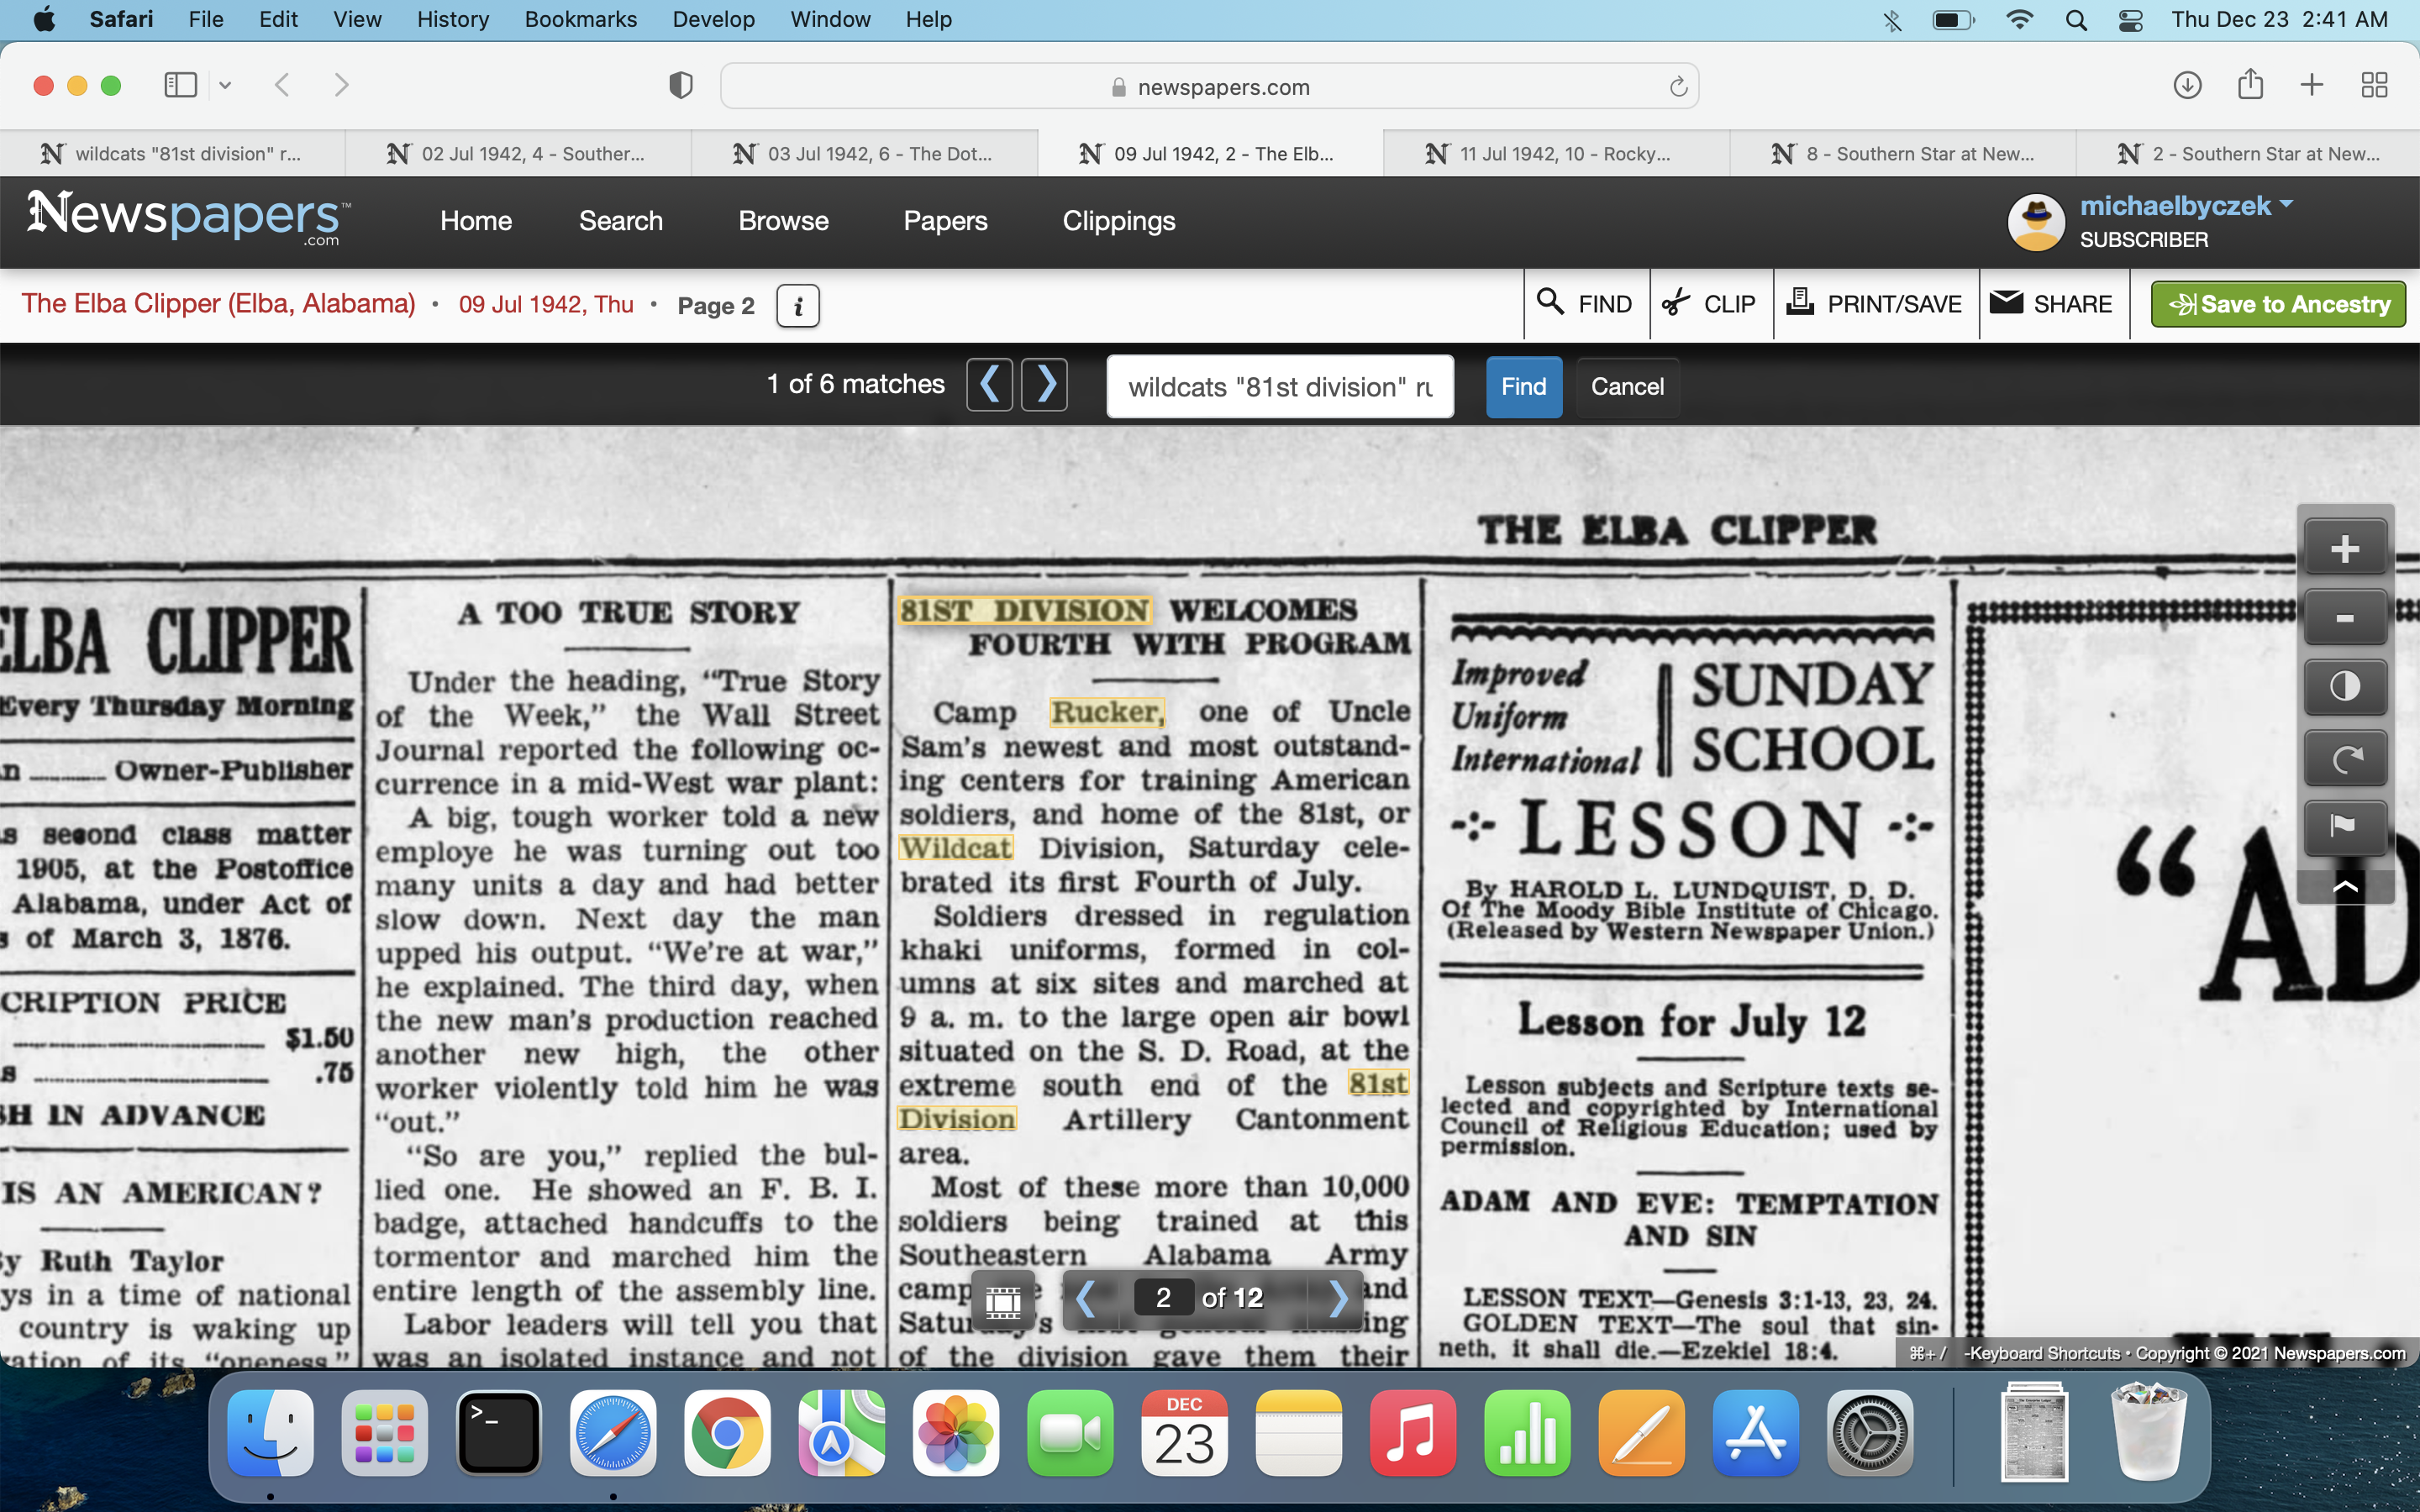Go to next search match
This screenshot has height=1512, width=2420.
[x=1045, y=384]
